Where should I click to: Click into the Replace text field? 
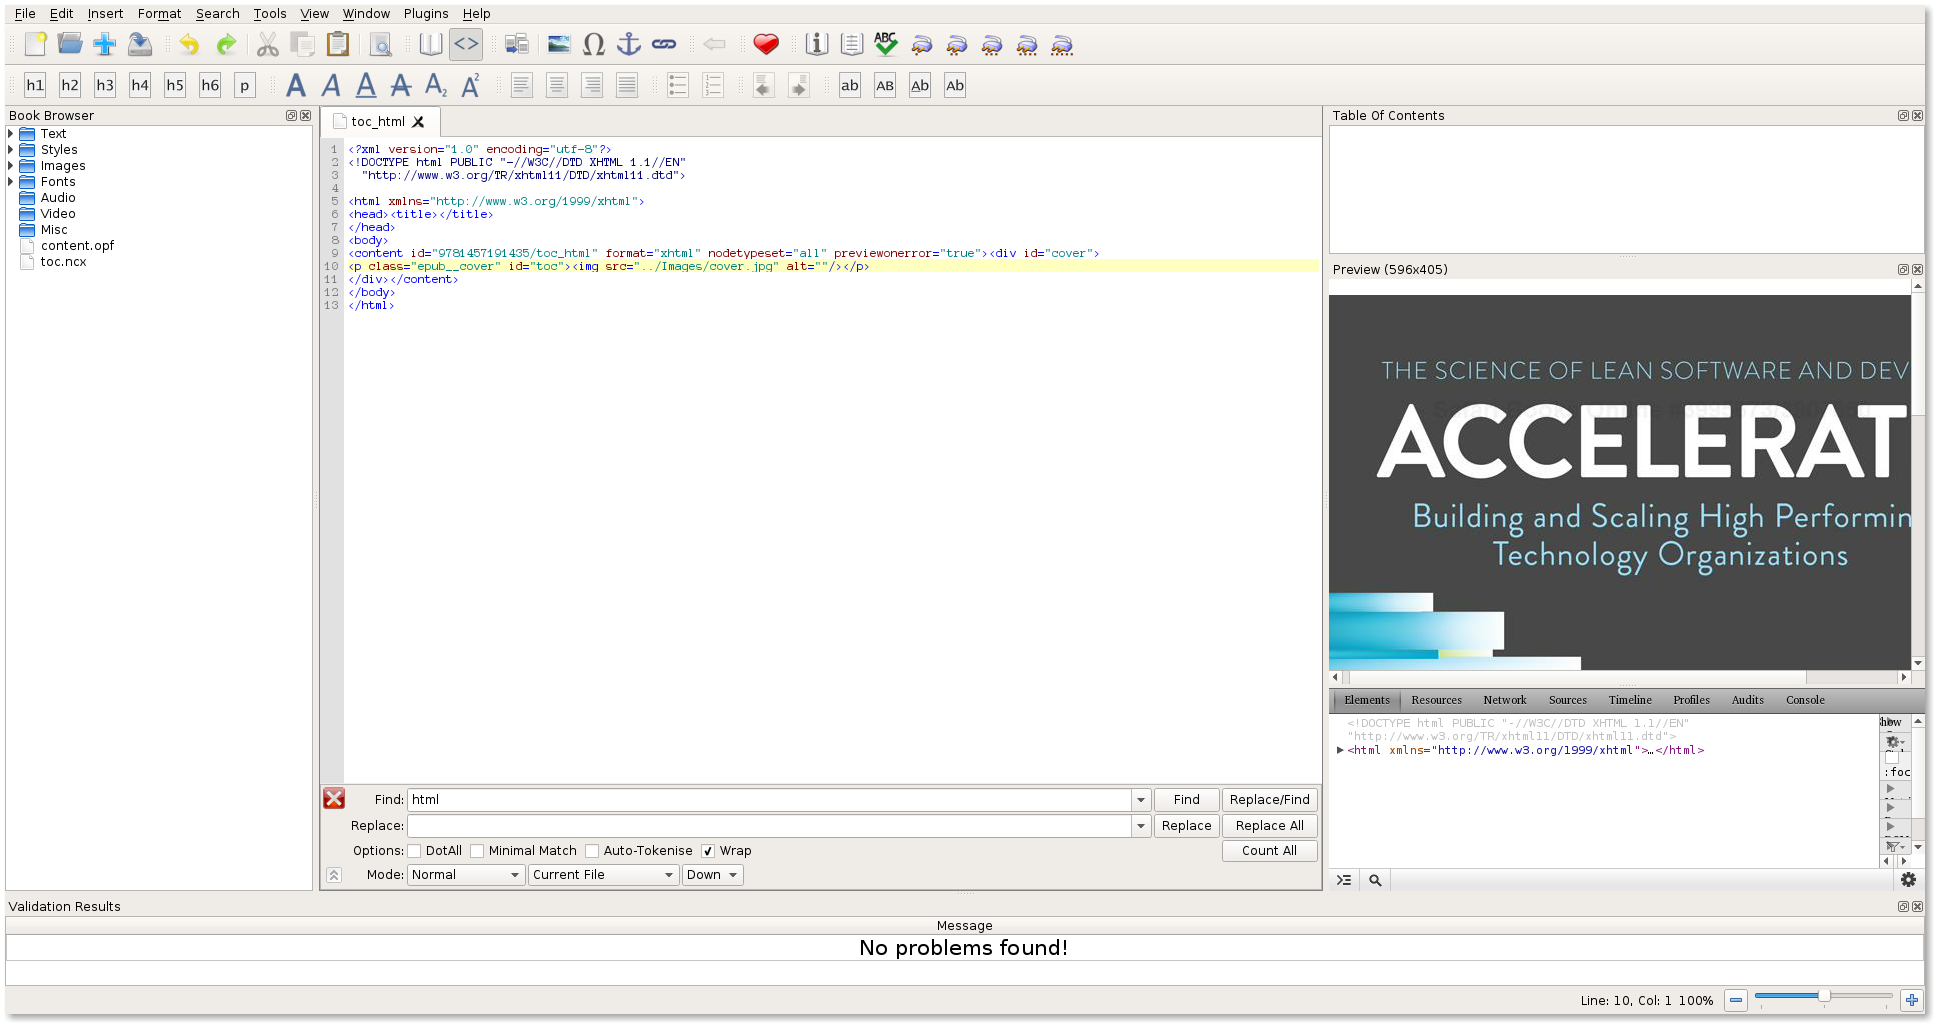[770, 826]
